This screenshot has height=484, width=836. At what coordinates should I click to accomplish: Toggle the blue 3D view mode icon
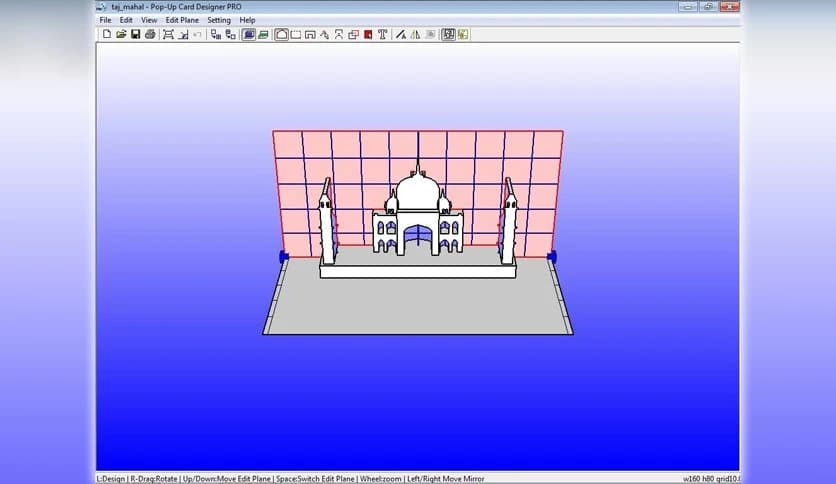[248, 35]
